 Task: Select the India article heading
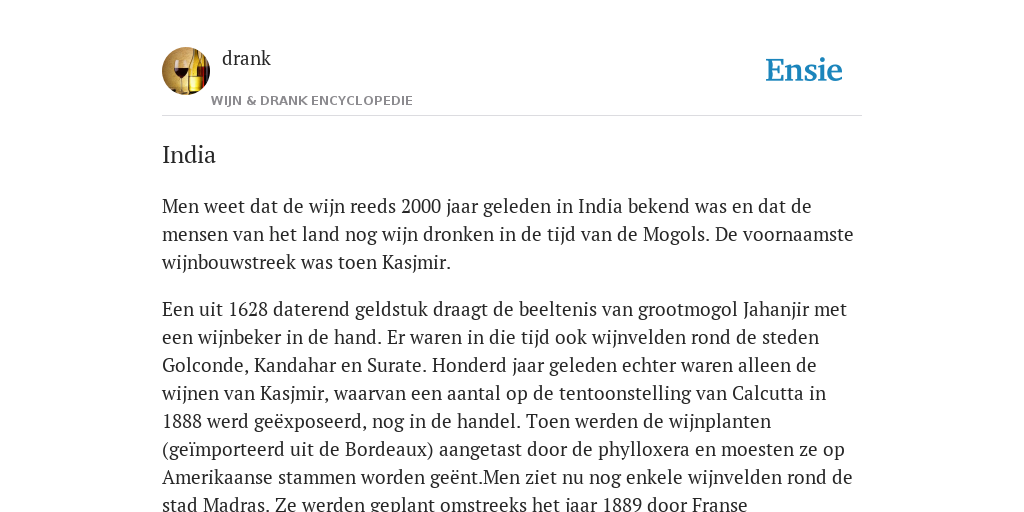(189, 155)
